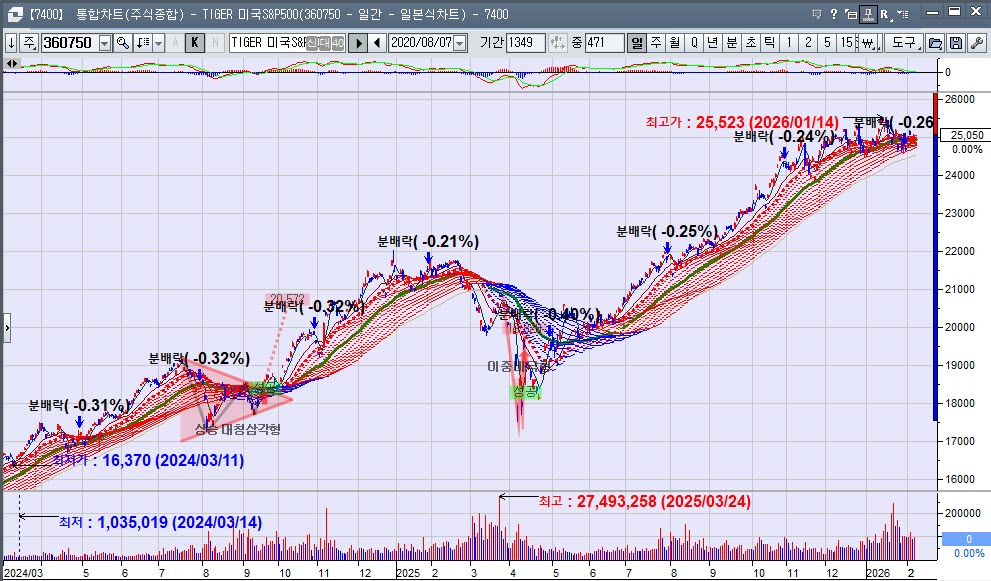Viewport: 991px width, 581px height.
Task: Select the 분 (minute) period tab
Action: point(731,43)
